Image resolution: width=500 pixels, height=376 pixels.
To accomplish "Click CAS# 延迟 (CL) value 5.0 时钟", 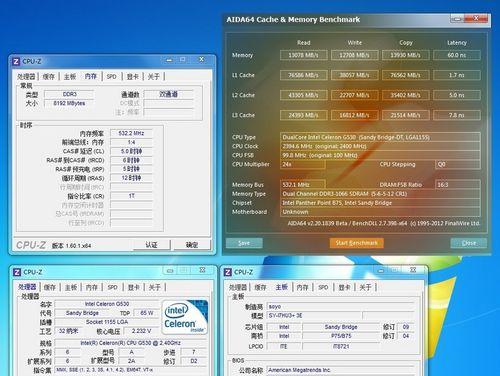I will pyautogui.click(x=131, y=151).
